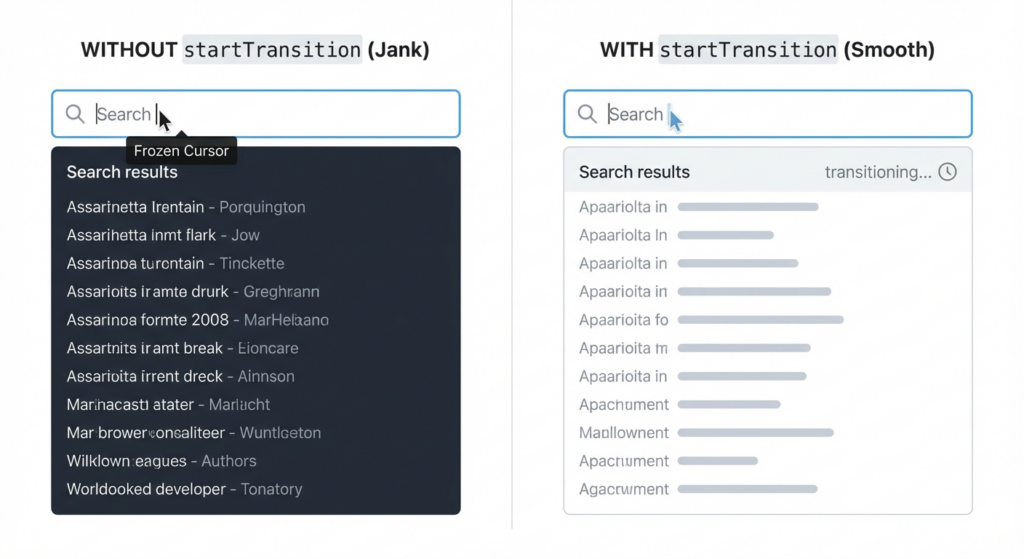This screenshot has width=1024, height=559.
Task: Click the clock icon beside transitioning
Action: pos(948,172)
